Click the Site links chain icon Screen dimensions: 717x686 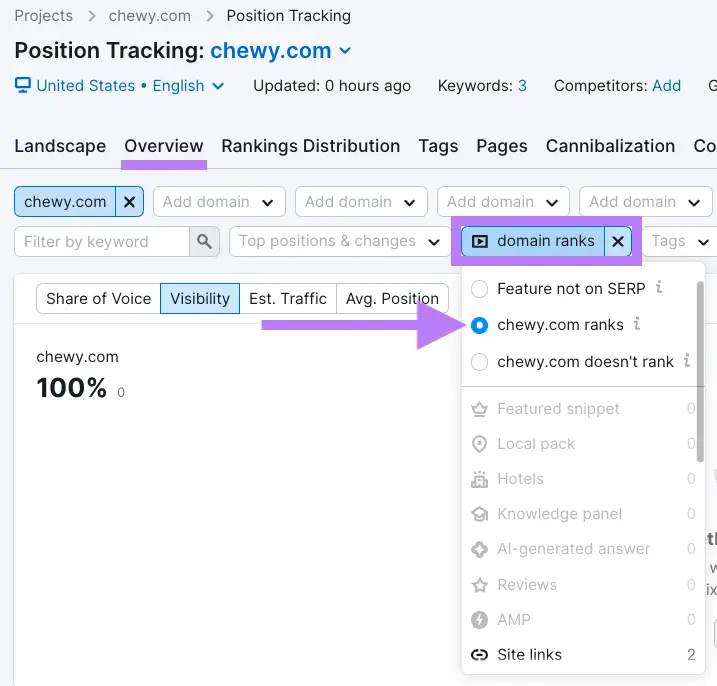pos(479,655)
